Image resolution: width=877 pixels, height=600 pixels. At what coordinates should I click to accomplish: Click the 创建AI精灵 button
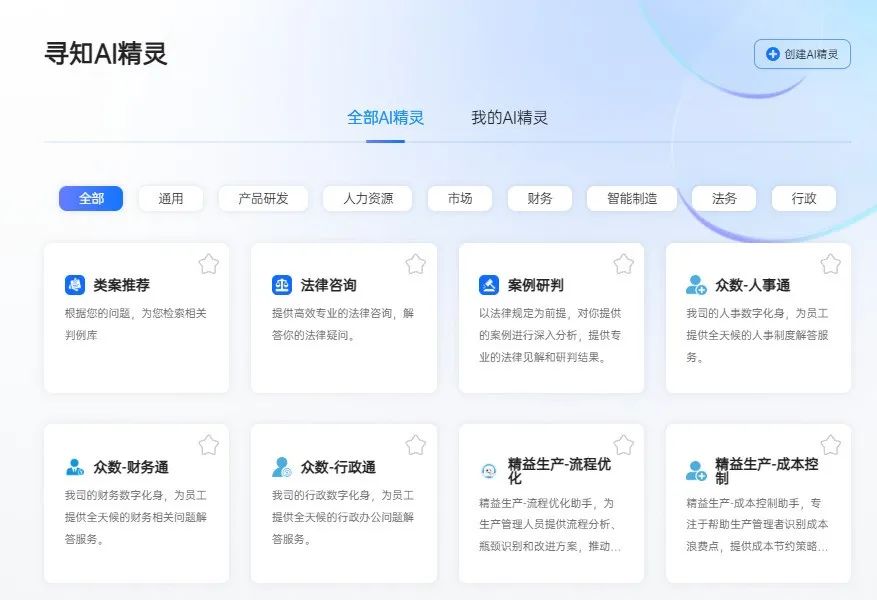(802, 54)
